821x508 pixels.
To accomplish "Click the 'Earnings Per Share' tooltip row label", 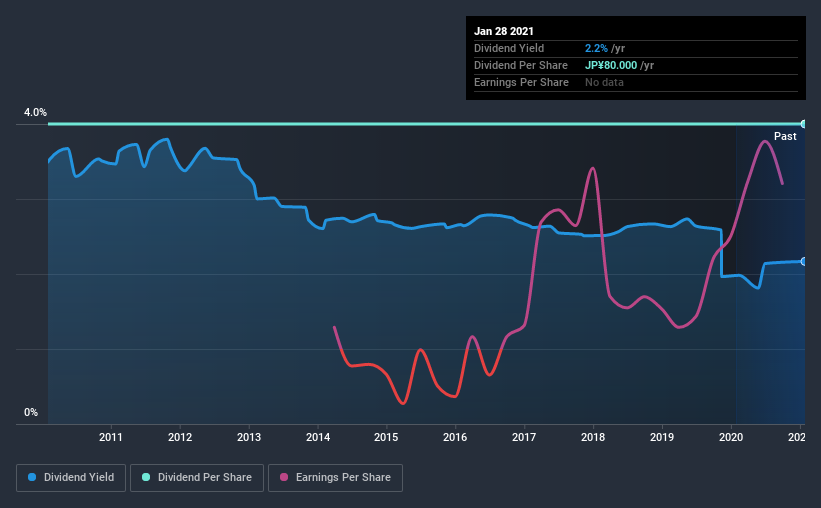I will 521,83.
